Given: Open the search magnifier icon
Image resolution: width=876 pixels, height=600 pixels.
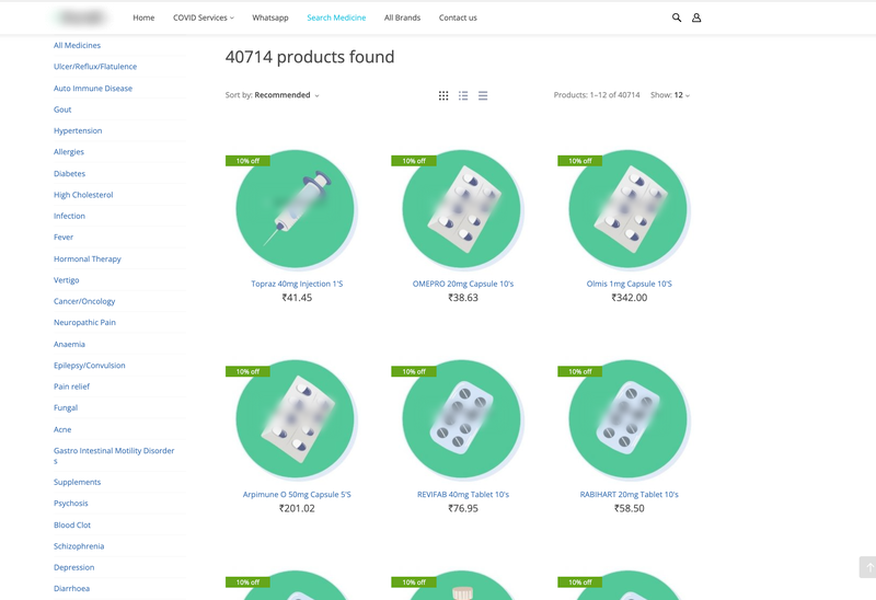Looking at the screenshot, I should [676, 18].
